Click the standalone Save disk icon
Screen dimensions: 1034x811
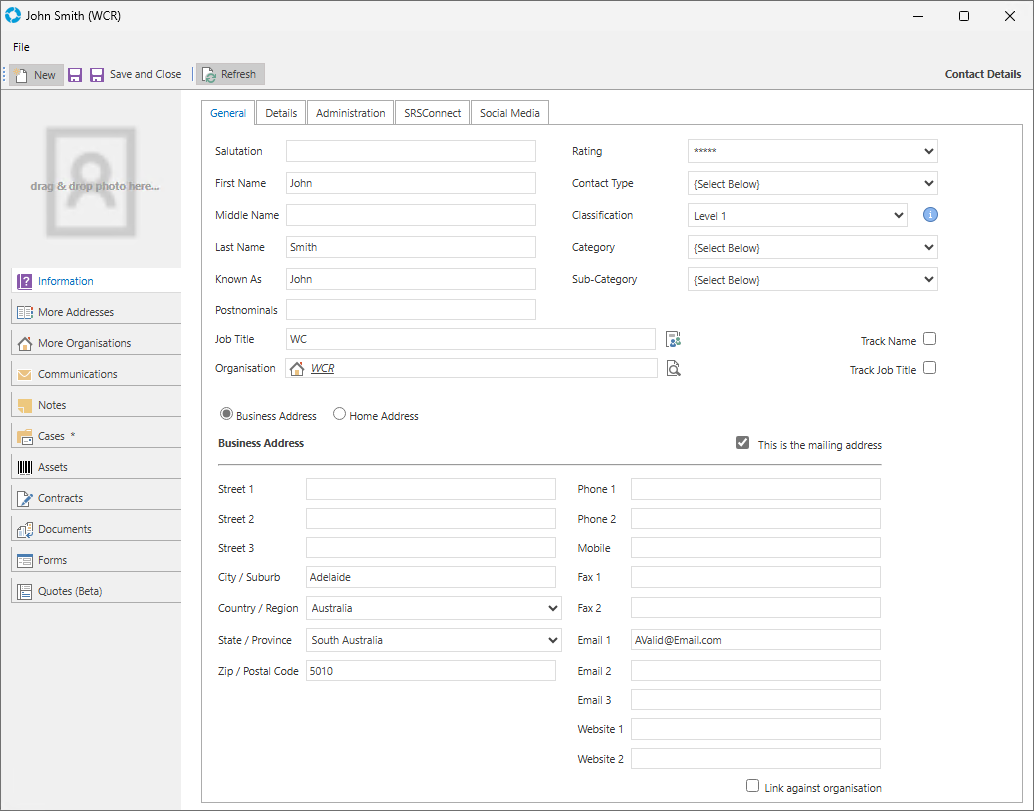pyautogui.click(x=75, y=75)
